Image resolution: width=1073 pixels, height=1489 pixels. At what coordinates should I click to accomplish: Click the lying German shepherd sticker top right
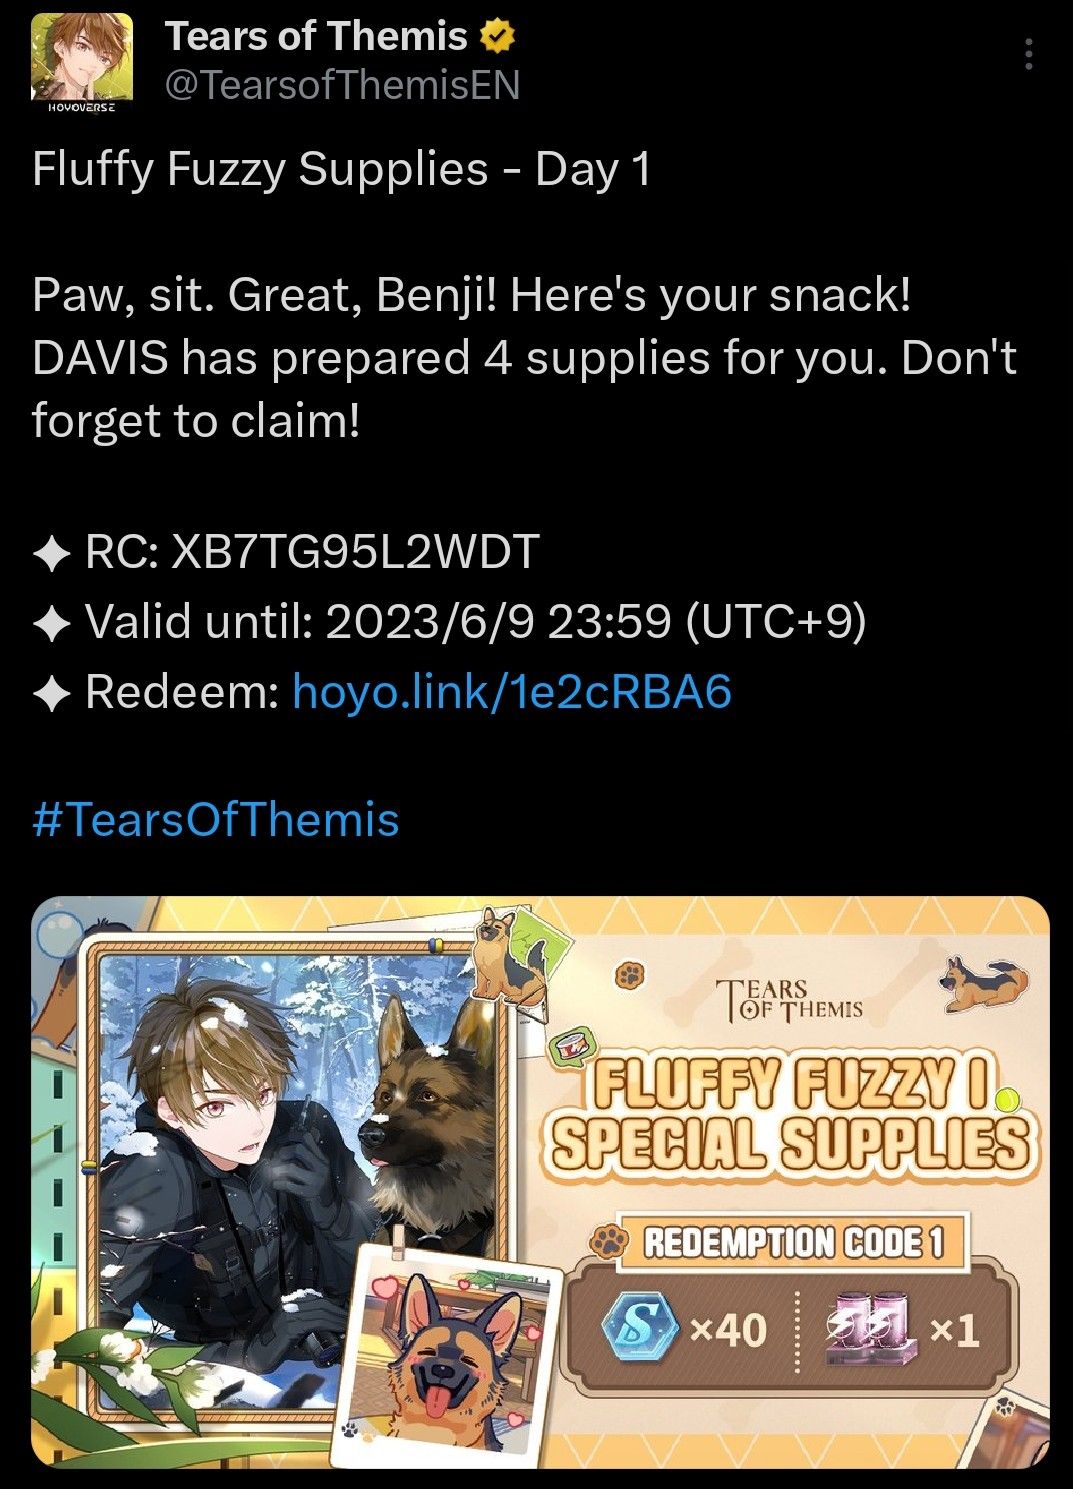(984, 982)
